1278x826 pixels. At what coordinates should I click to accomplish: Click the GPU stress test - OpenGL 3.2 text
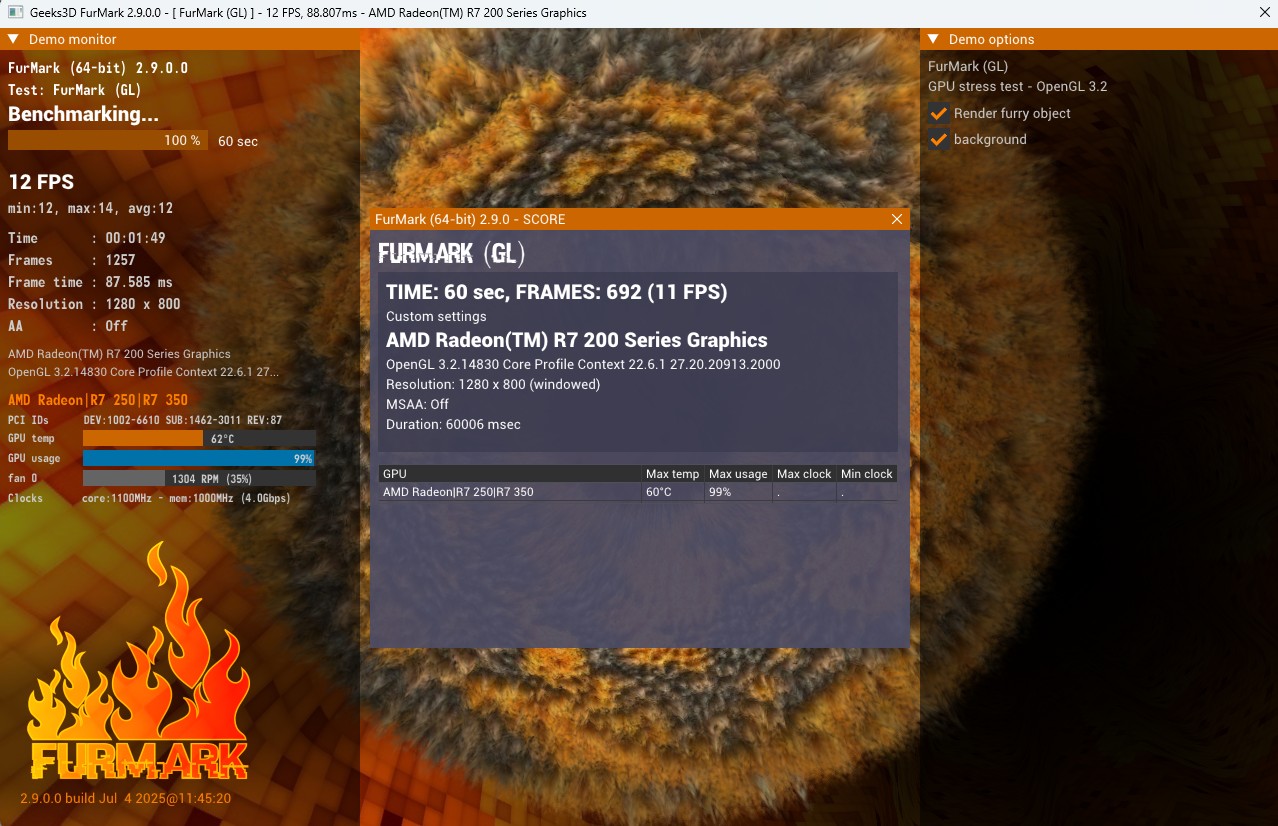tap(1017, 87)
